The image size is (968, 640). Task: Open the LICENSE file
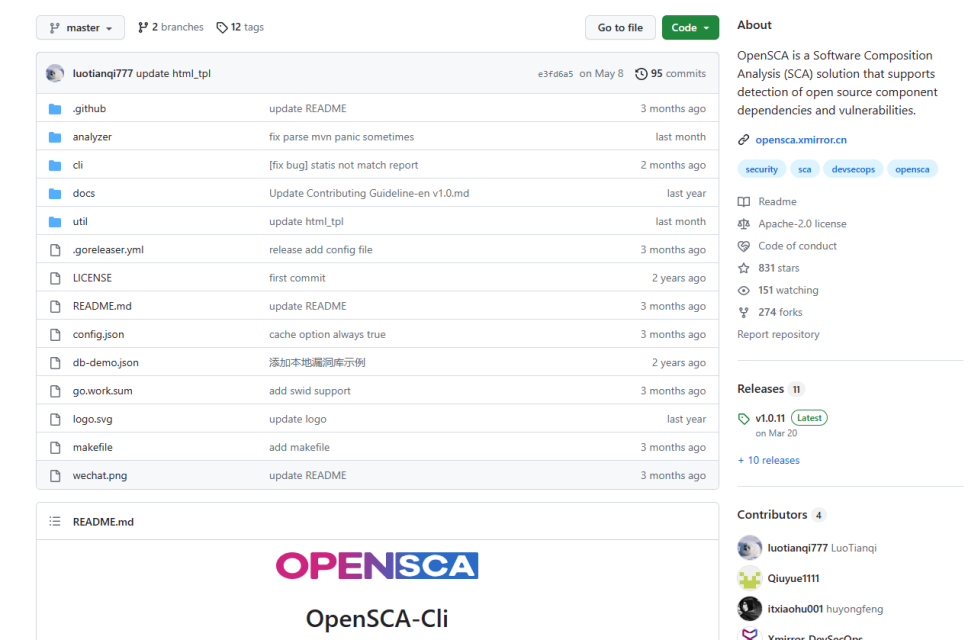coord(93,278)
